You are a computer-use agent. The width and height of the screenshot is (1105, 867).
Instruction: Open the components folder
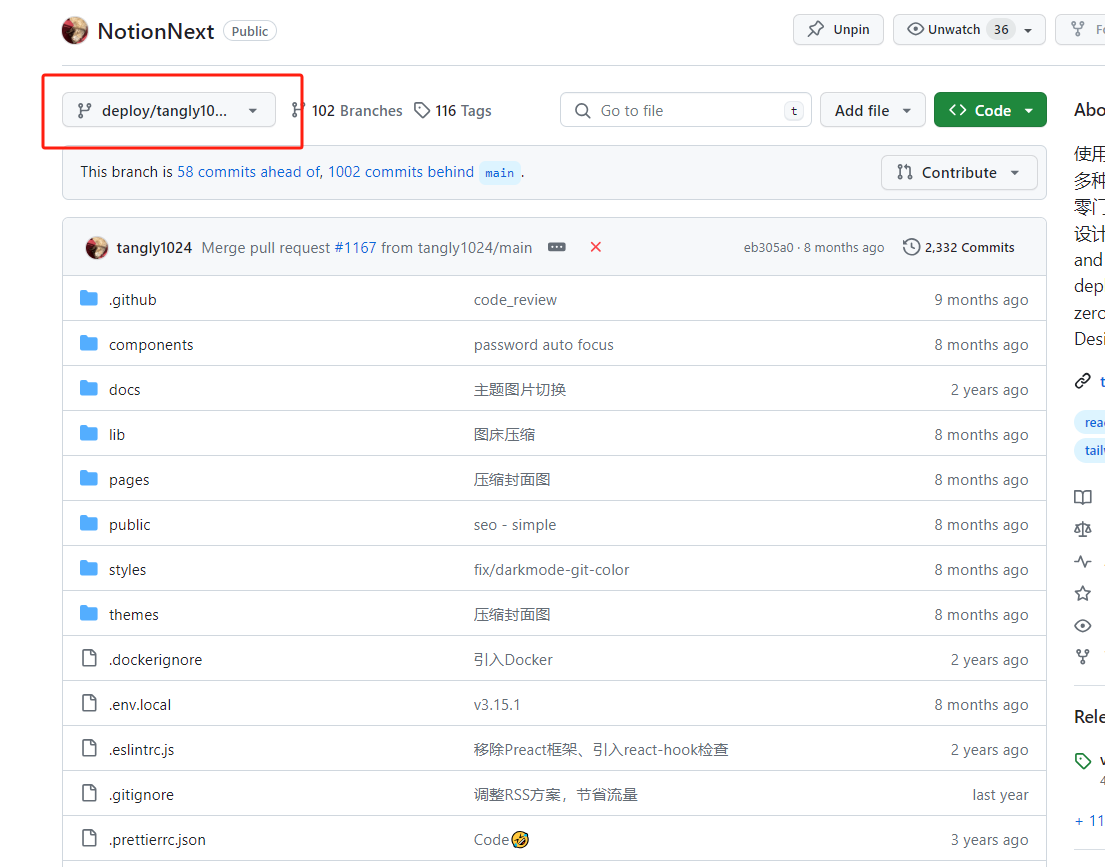click(x=151, y=345)
